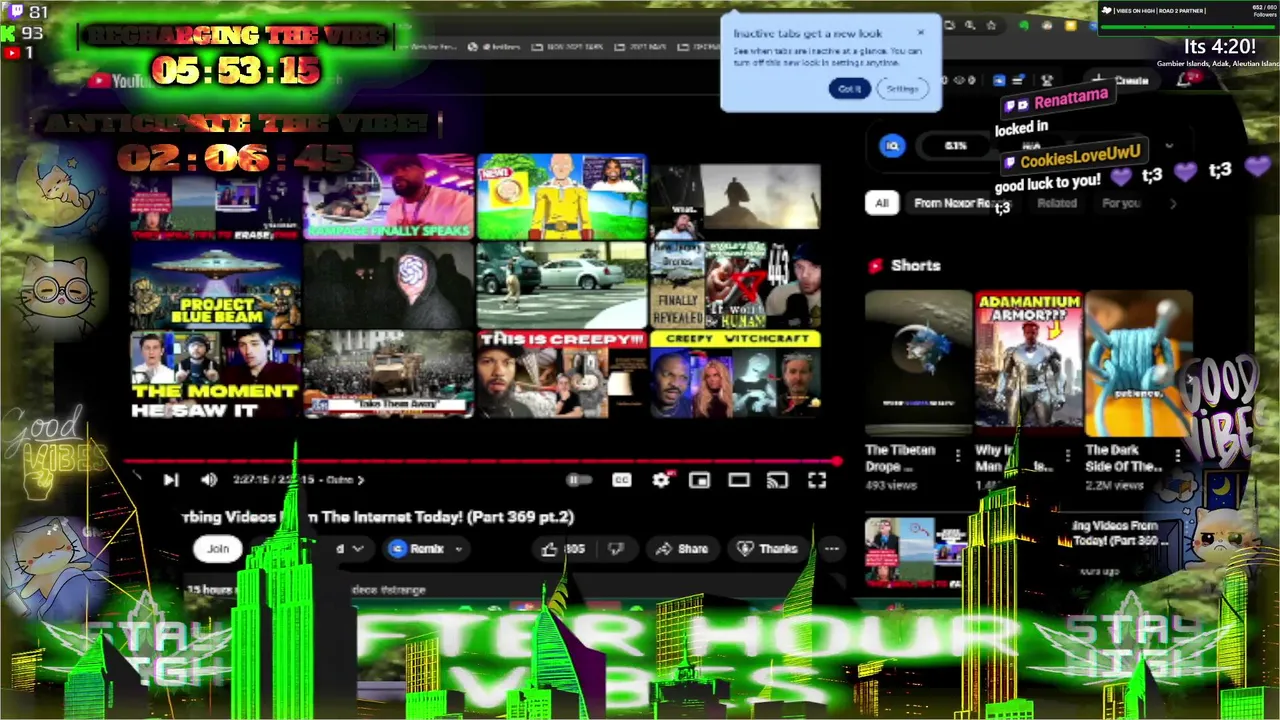Image resolution: width=1280 pixels, height=720 pixels.
Task: Click the blue IQ extension icon
Action: tap(892, 146)
